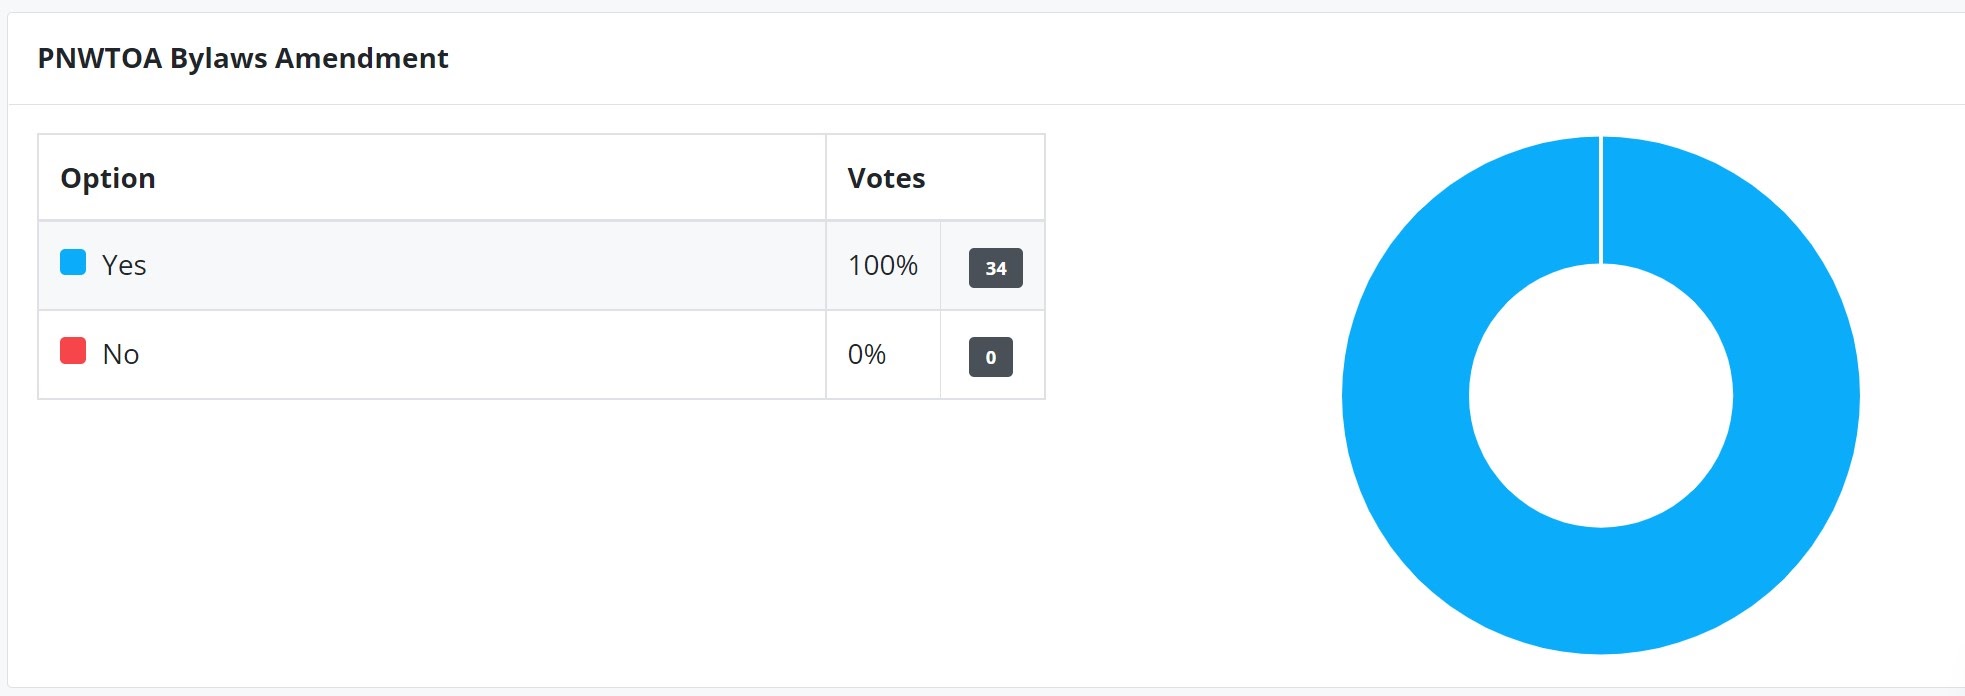Click blank space in the Yes row
Viewport: 1965px width, 696px height.
click(x=480, y=265)
